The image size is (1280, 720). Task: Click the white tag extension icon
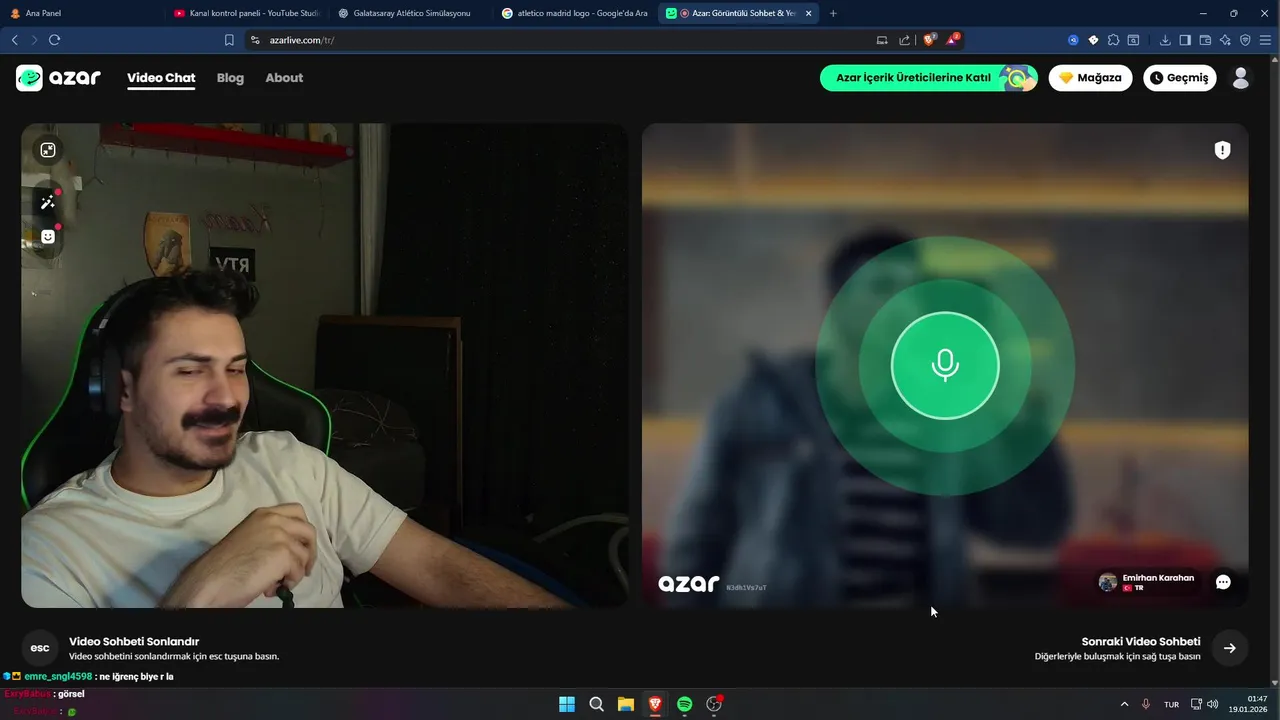coord(1093,40)
